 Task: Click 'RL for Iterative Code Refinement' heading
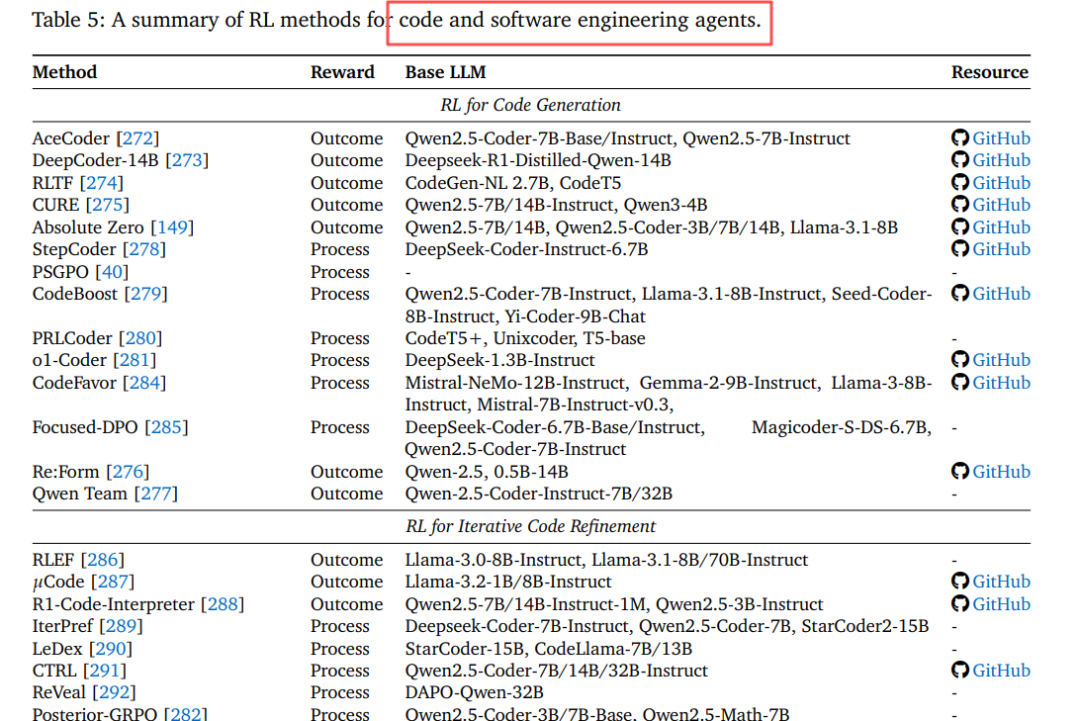530,527
